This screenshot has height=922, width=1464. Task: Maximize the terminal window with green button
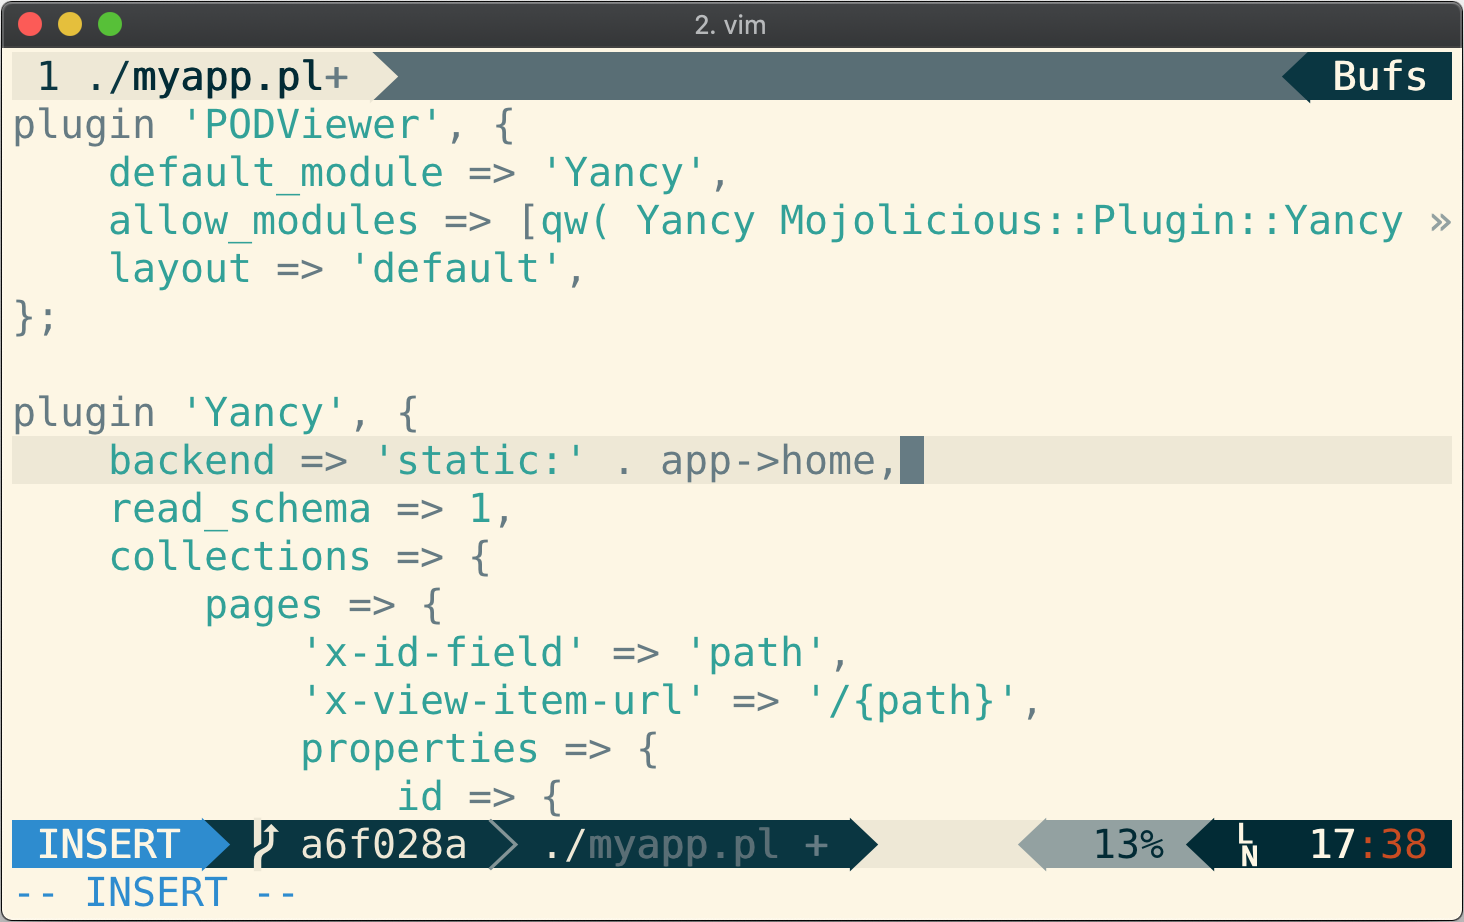click(110, 24)
